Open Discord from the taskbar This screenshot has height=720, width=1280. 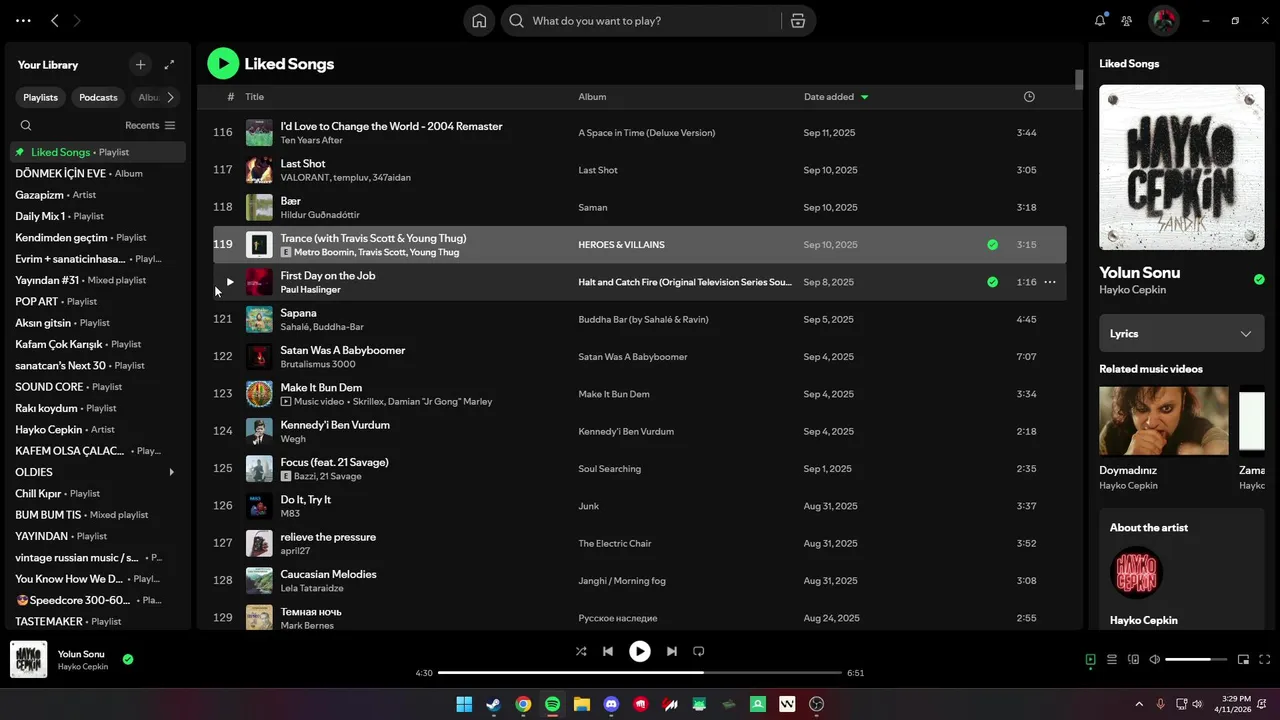[x=611, y=704]
